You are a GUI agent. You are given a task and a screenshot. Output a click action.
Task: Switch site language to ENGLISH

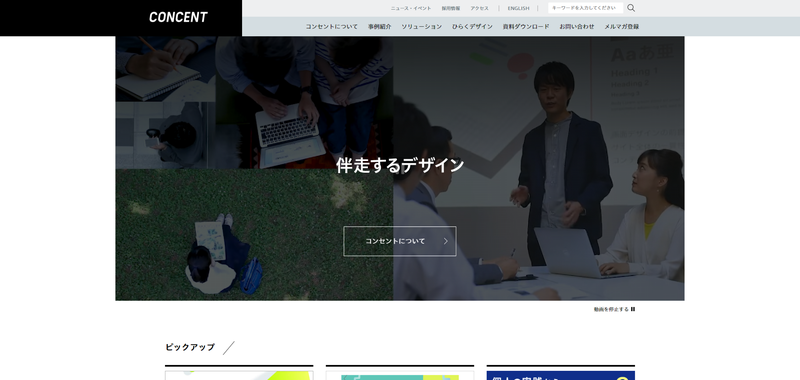[x=518, y=8]
